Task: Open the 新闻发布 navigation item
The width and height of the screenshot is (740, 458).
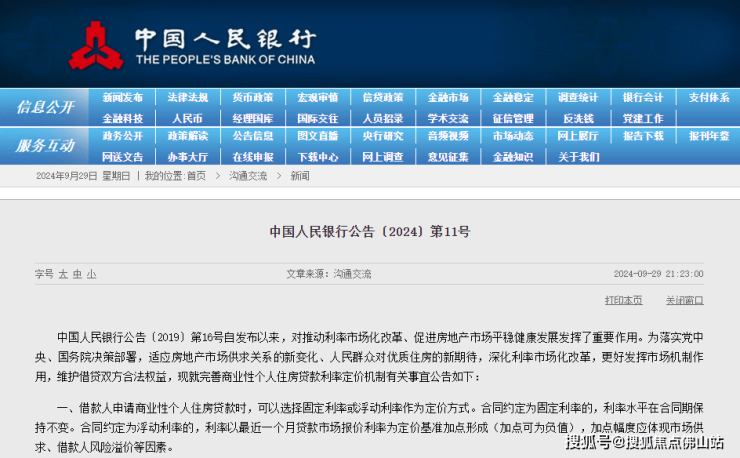Action: (122, 98)
